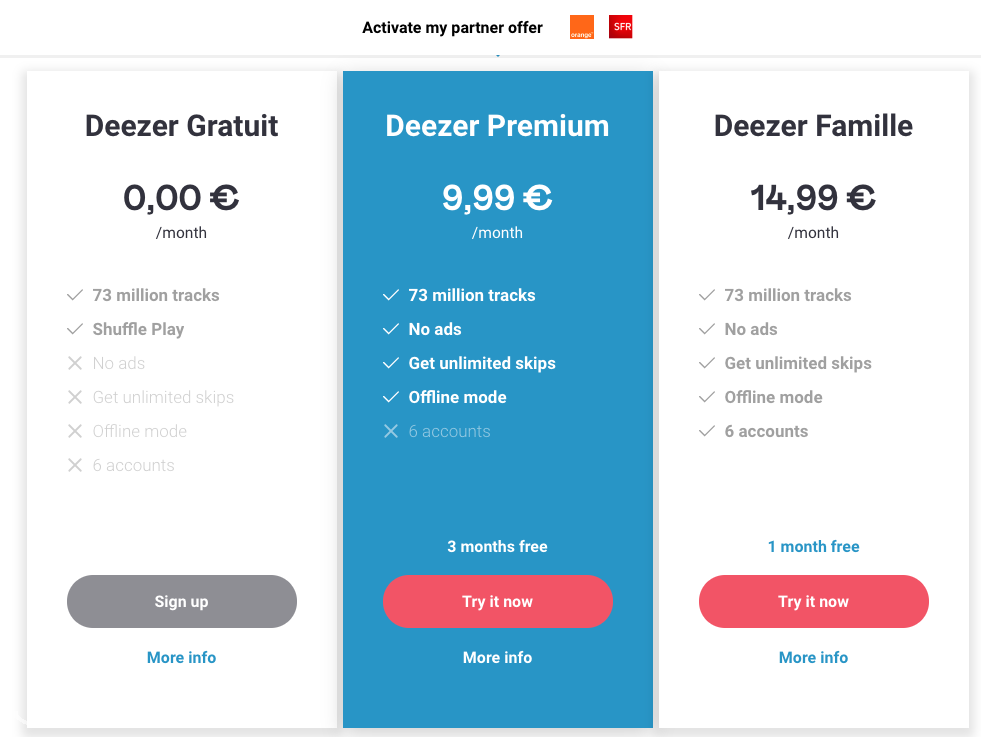Open More info under Deezer Famille
This screenshot has width=981, height=737.
[x=813, y=658]
